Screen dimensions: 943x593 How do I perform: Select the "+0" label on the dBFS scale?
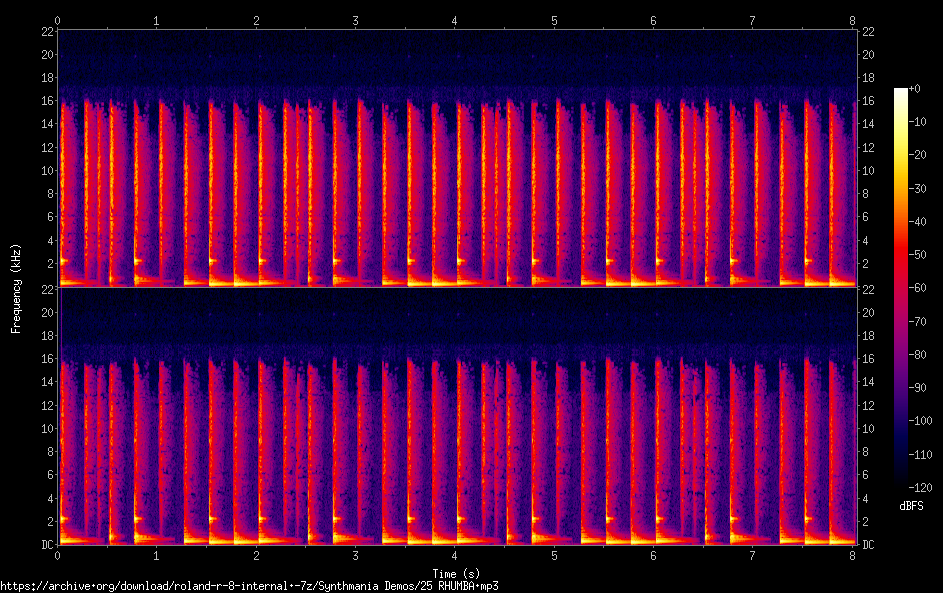(914, 88)
